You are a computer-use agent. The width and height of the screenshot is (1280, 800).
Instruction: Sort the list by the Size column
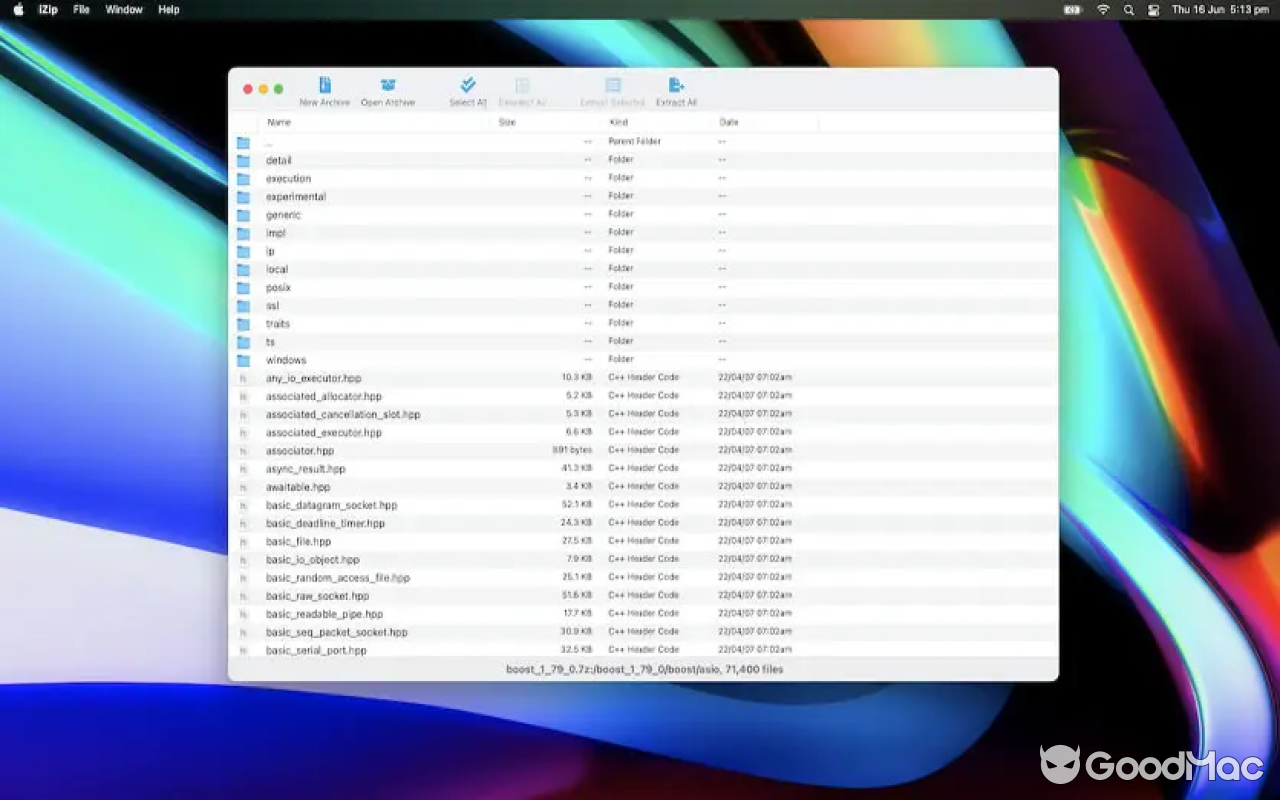507,121
